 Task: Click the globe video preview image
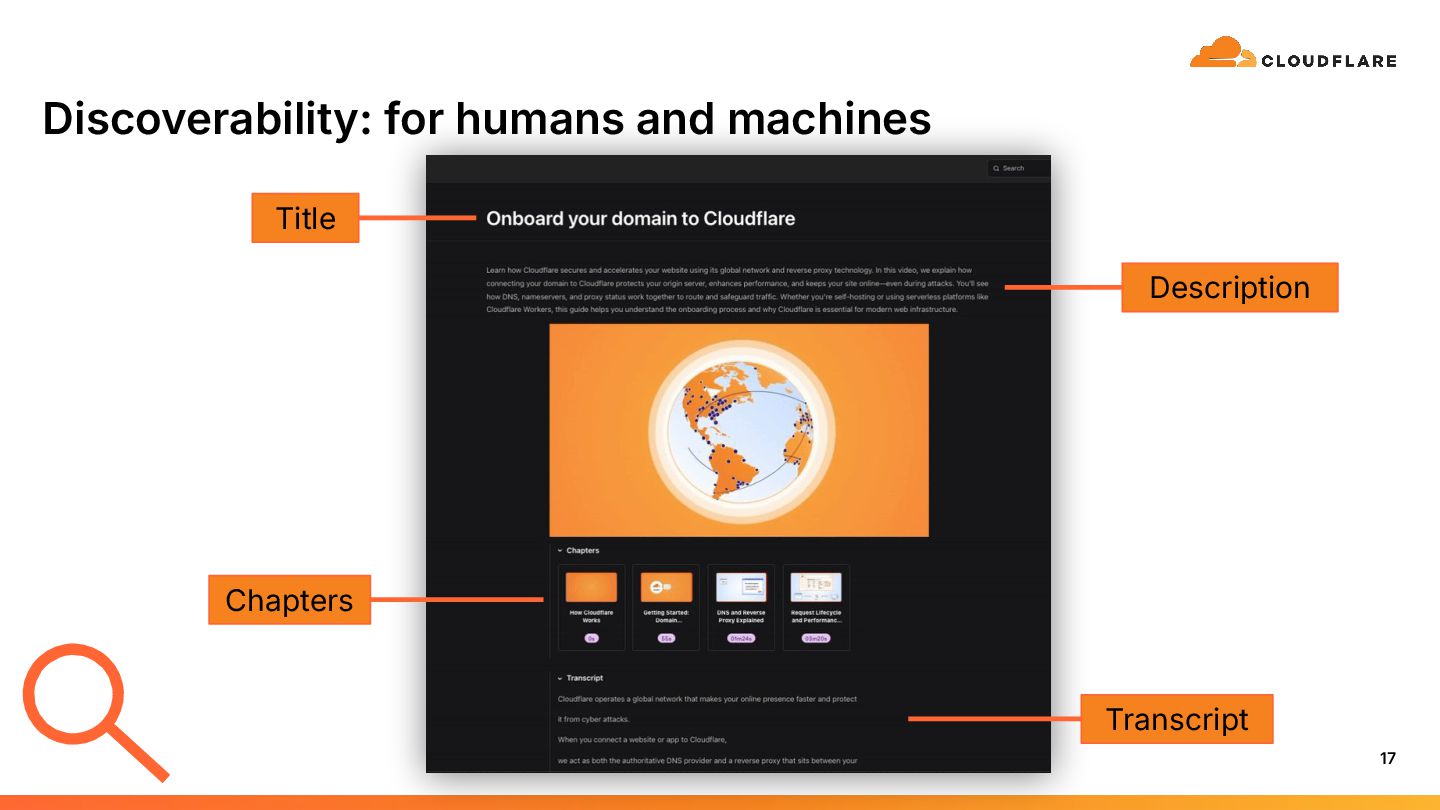[x=739, y=430]
